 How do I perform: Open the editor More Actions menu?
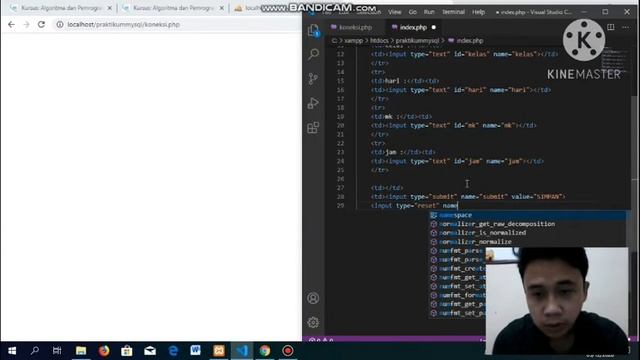[625, 27]
